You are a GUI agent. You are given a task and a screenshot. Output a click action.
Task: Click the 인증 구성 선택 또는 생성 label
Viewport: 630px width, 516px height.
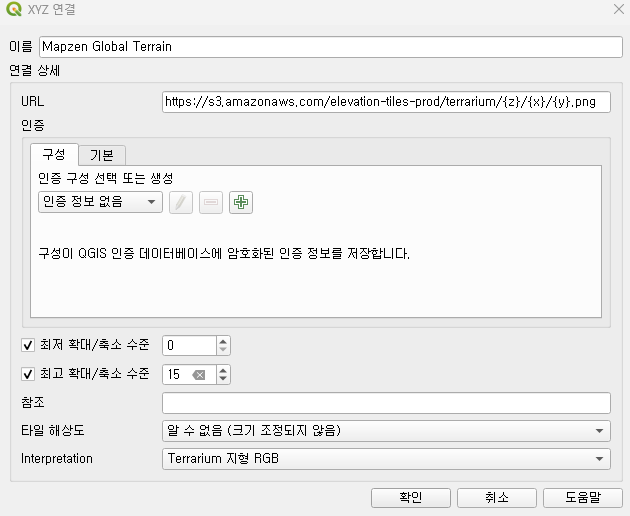coord(106,178)
